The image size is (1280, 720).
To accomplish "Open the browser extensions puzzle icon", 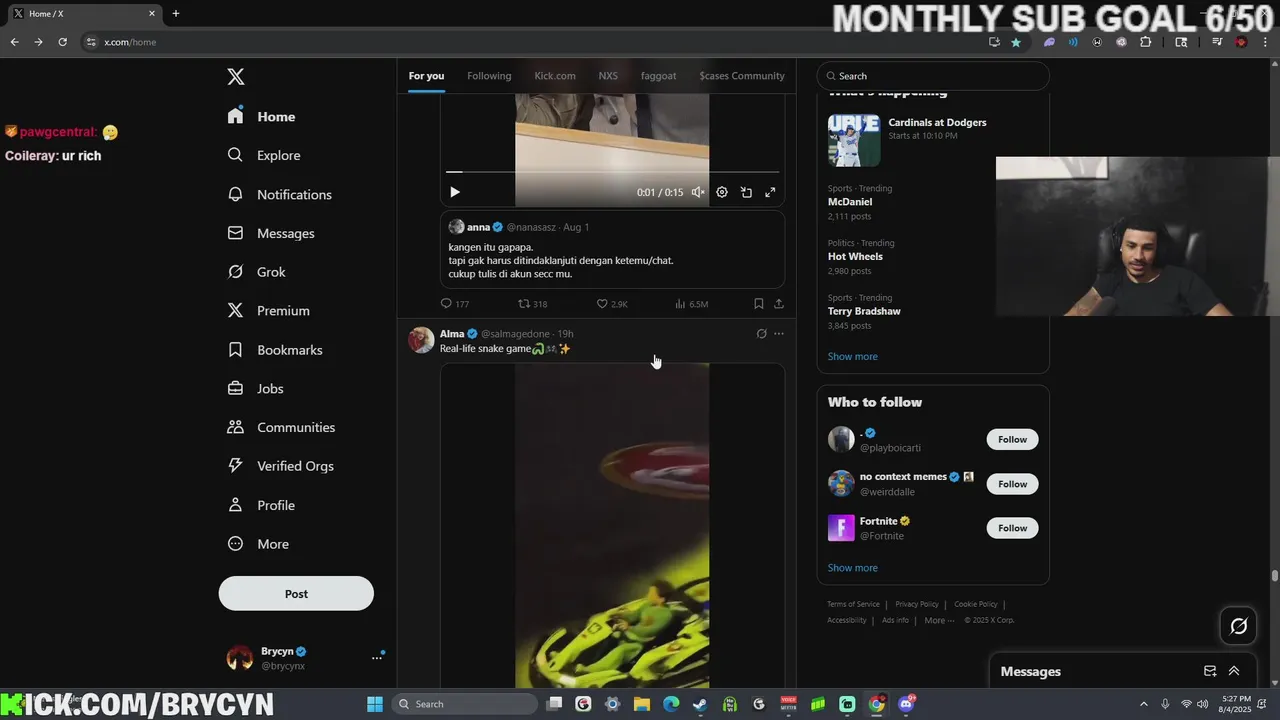I will [x=1146, y=42].
